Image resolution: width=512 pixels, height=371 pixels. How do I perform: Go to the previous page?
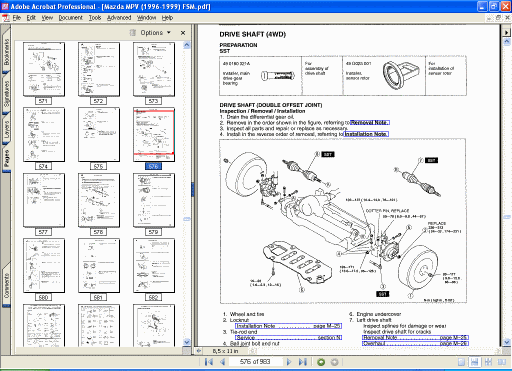223,362
